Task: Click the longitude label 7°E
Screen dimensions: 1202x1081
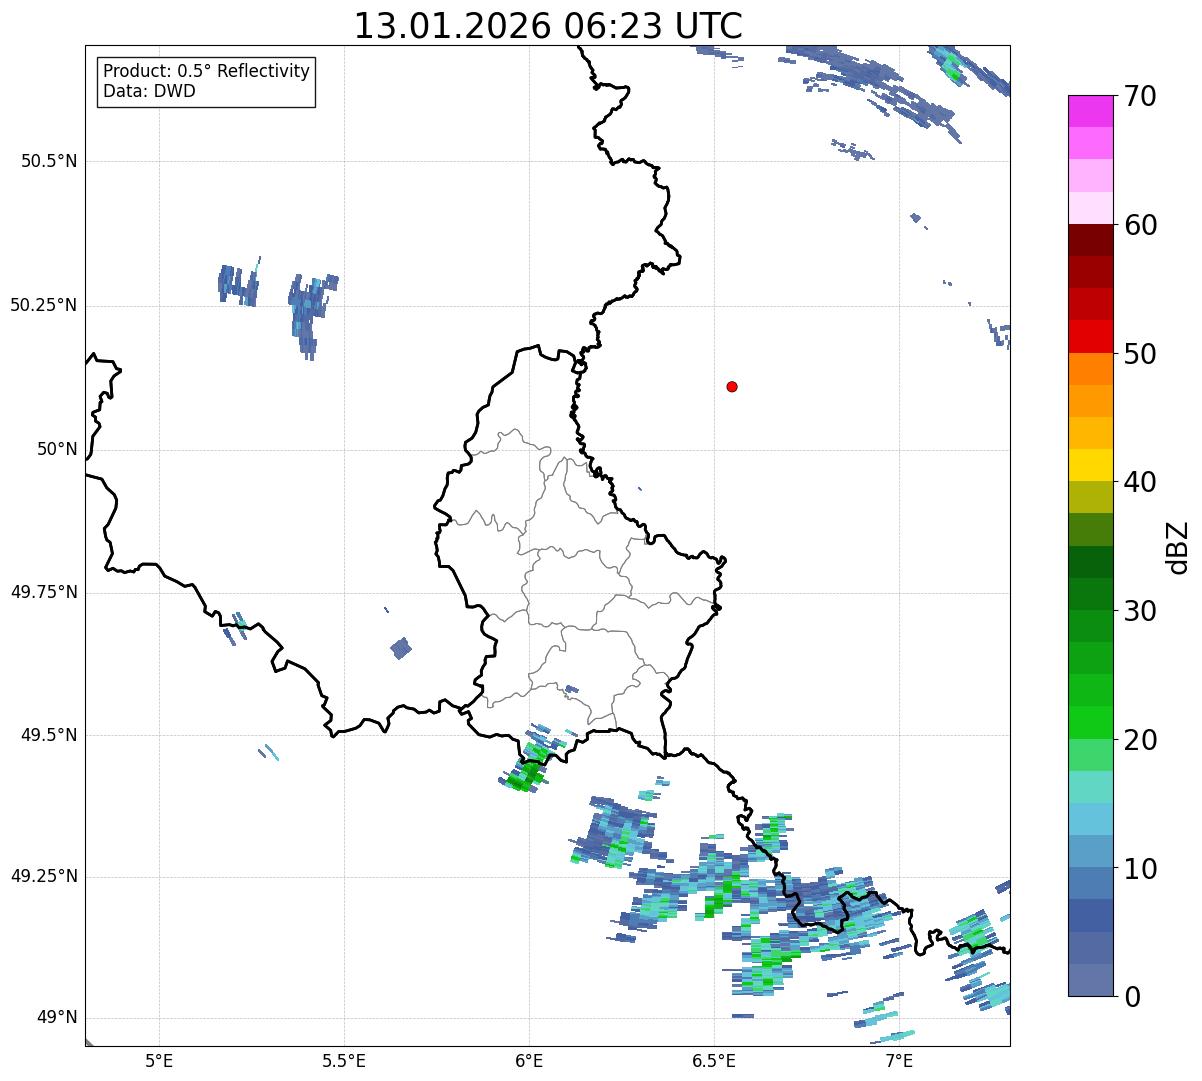Action: [x=899, y=1061]
